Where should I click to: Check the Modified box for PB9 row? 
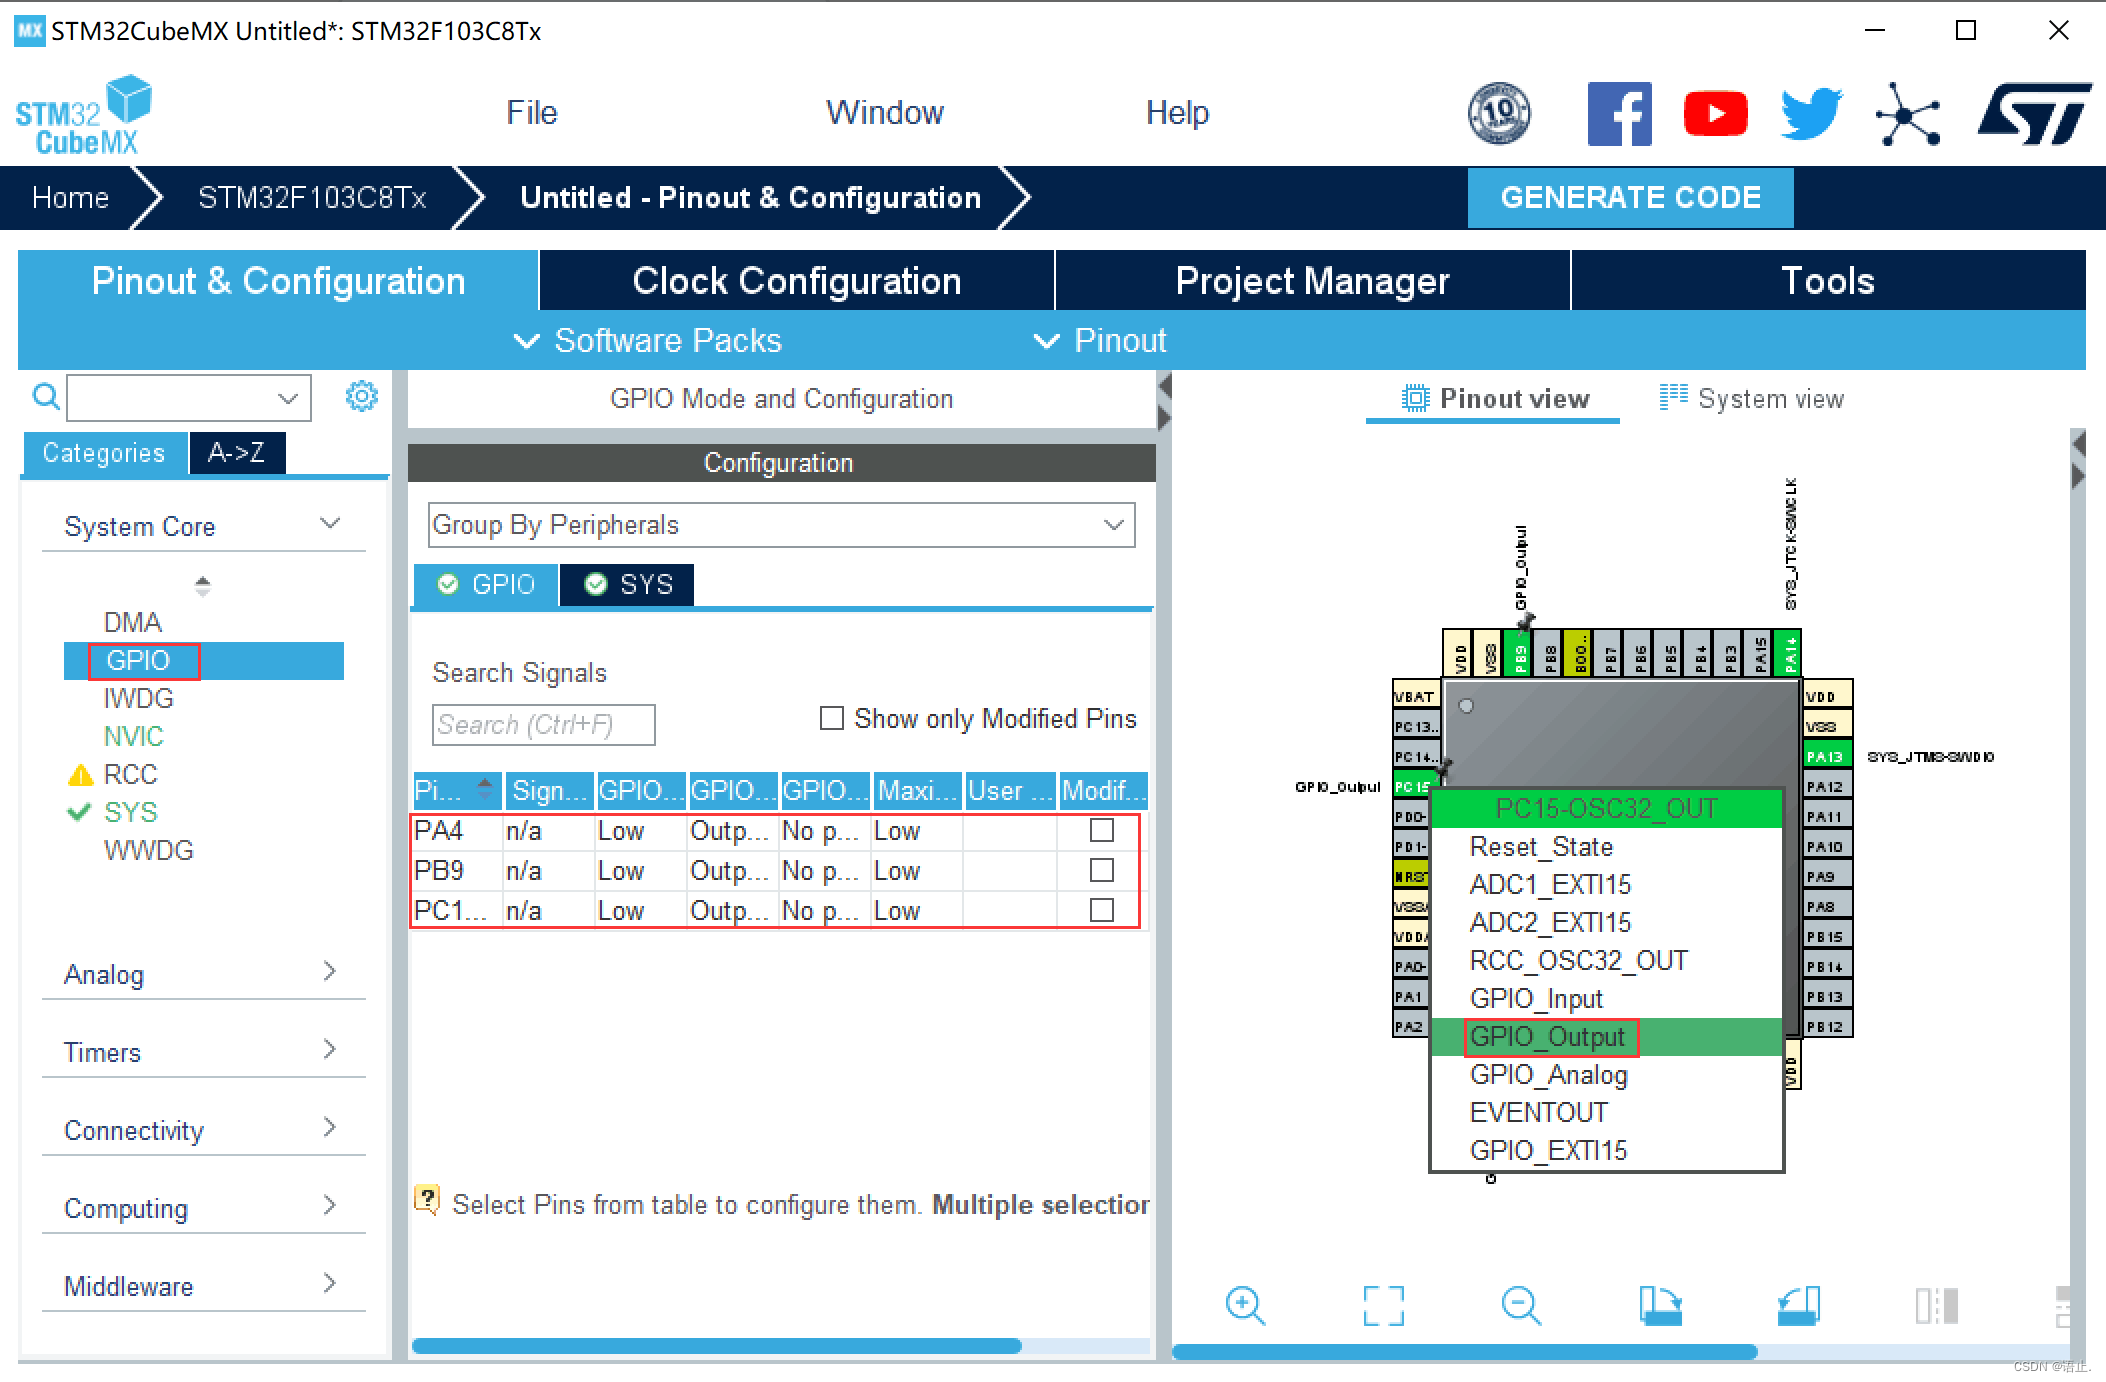(x=1101, y=870)
